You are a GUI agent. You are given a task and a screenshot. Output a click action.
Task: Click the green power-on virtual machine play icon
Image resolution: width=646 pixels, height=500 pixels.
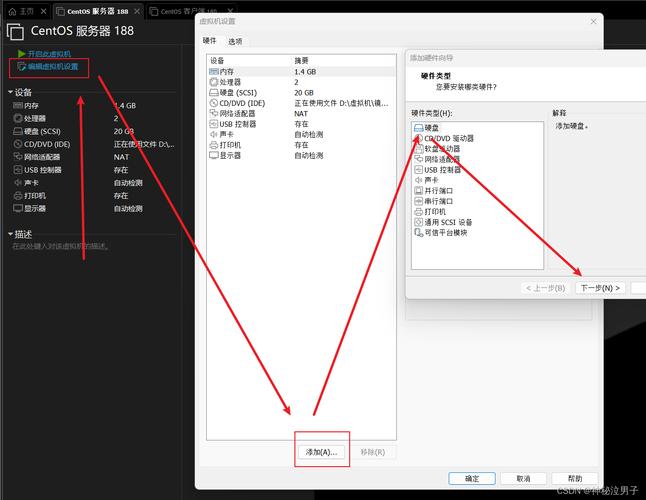pos(21,54)
